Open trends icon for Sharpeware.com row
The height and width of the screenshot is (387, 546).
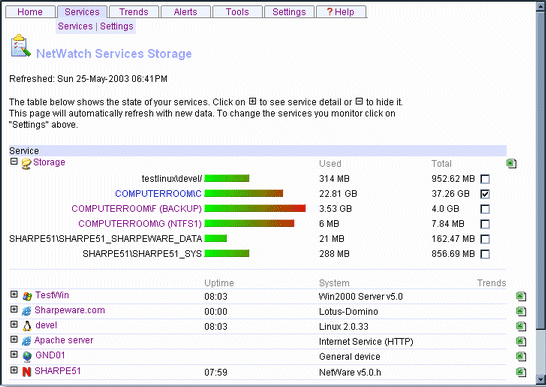click(521, 311)
